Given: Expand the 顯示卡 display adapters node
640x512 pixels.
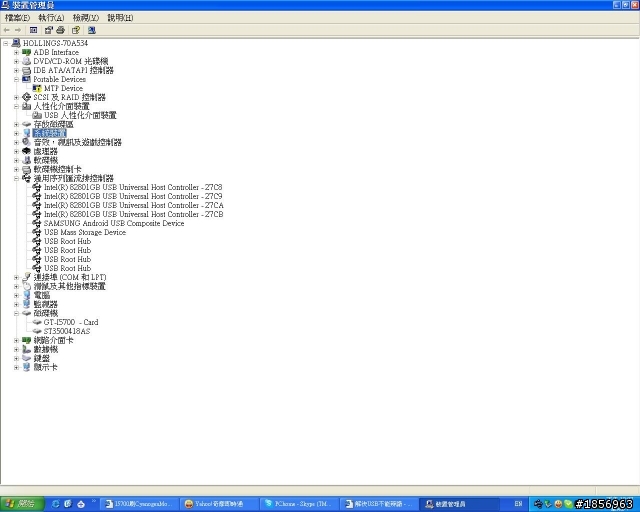Looking at the screenshot, I should click(16, 367).
